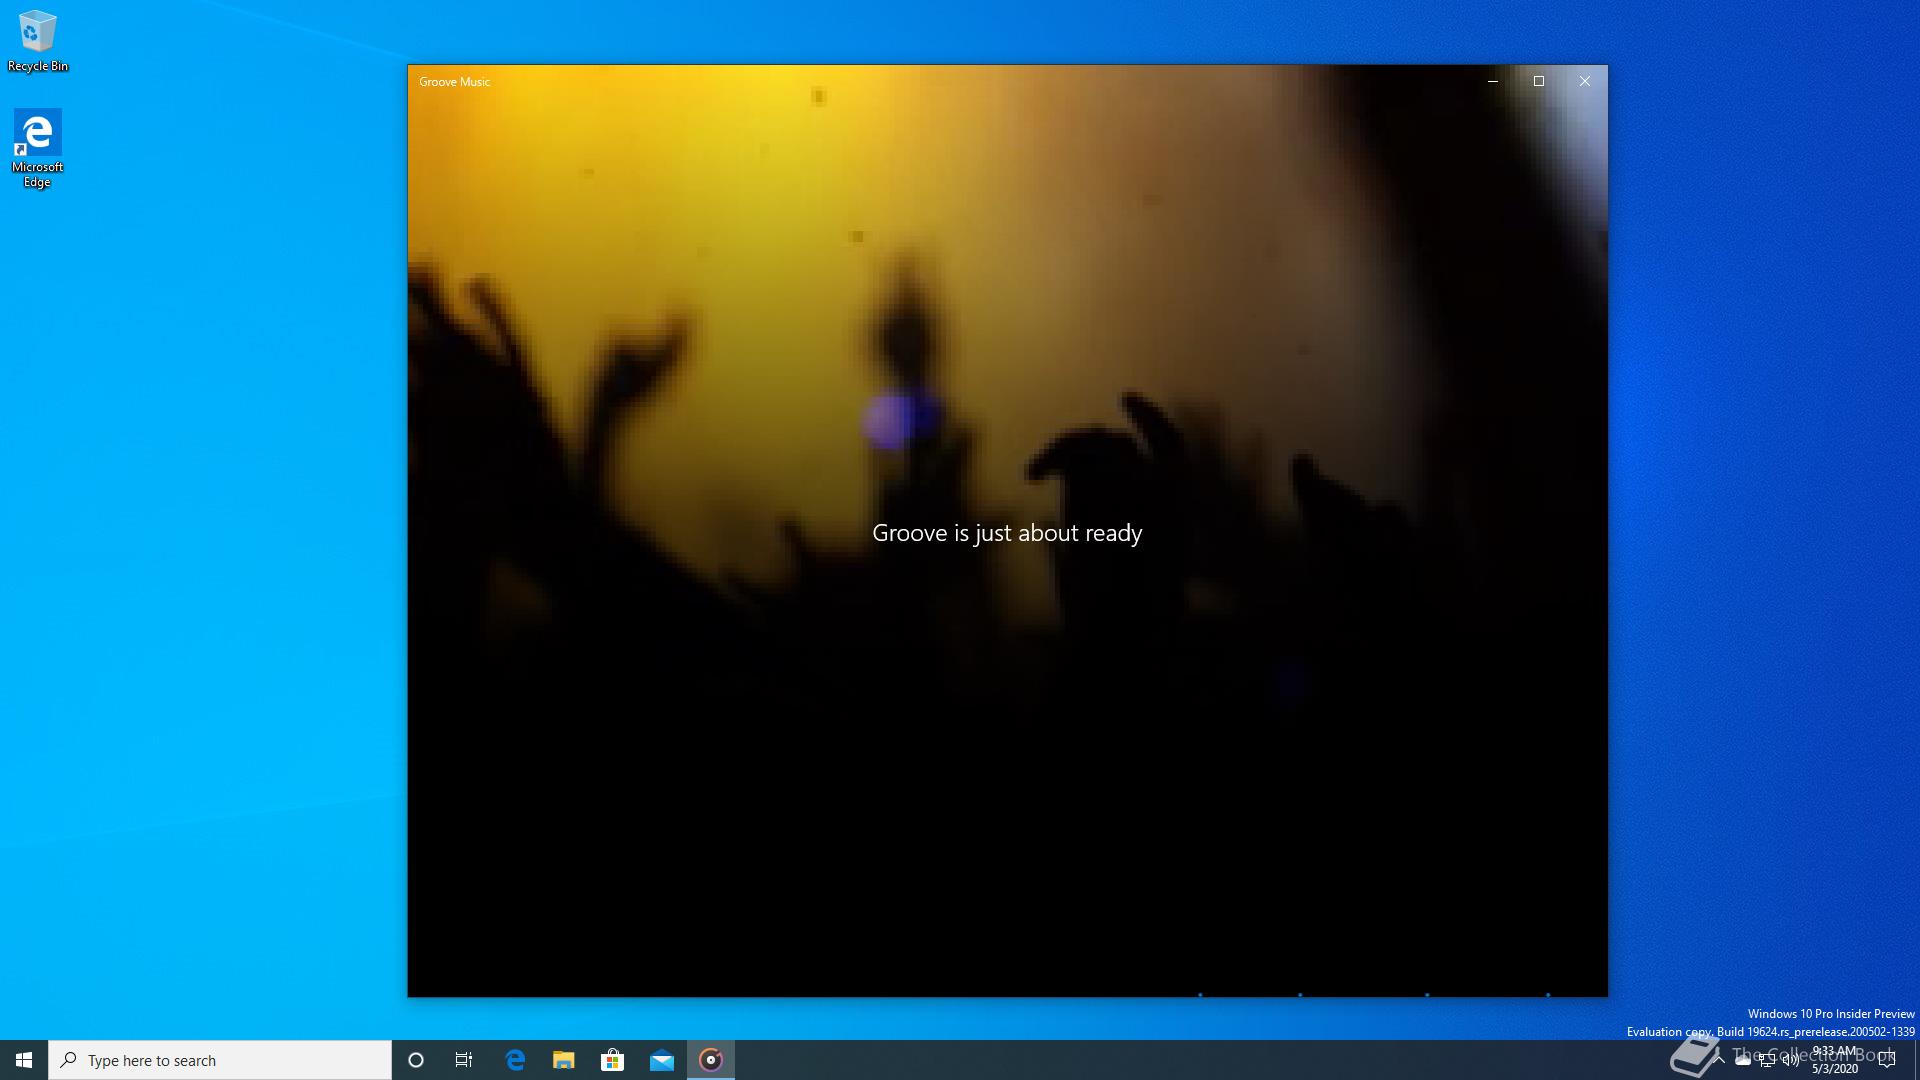Launch Edge from the taskbar

pyautogui.click(x=515, y=1060)
